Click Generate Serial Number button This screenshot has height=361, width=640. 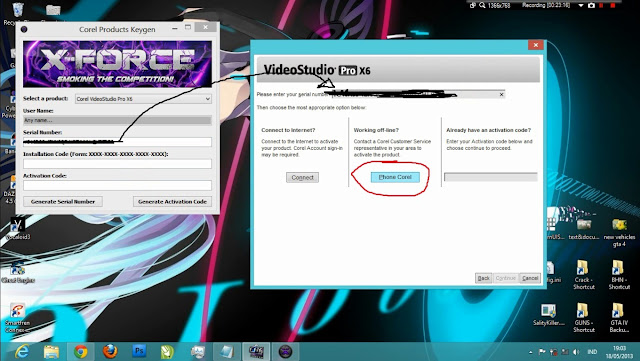63,201
